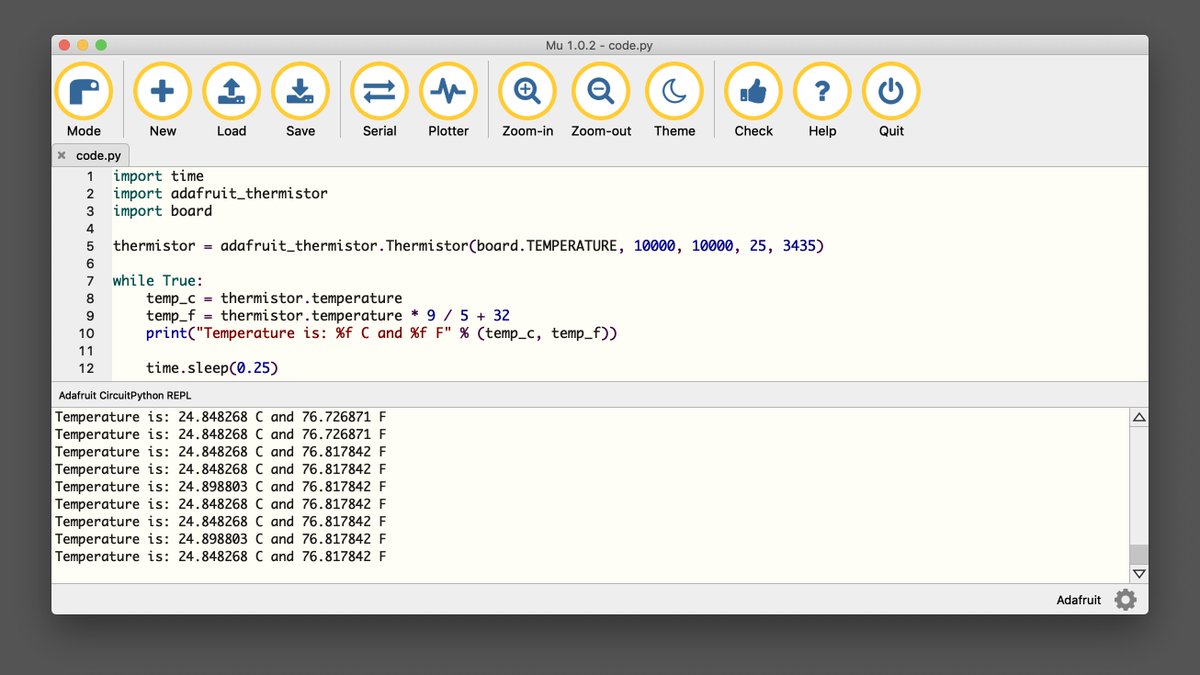This screenshot has width=1200, height=675.
Task: Click the print statement line
Action: pyautogui.click(x=382, y=333)
